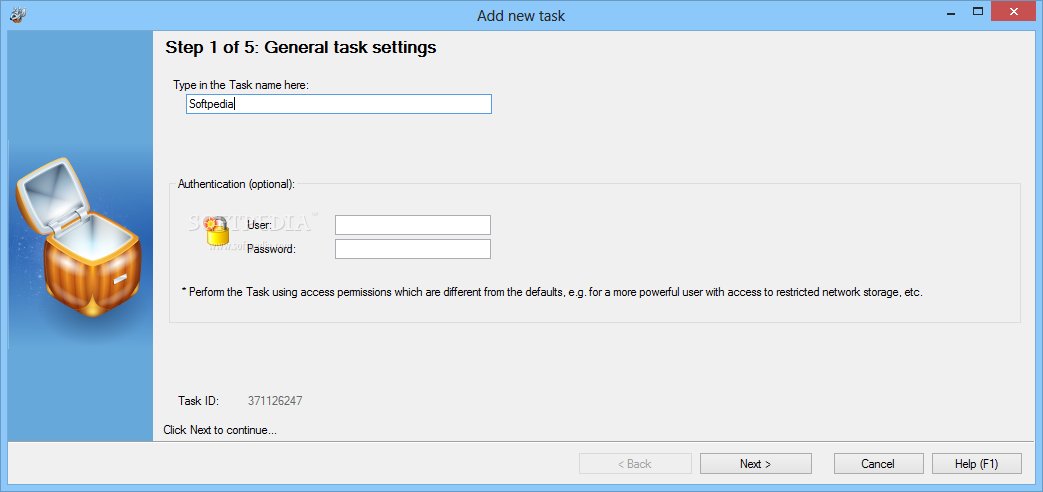This screenshot has height=492, width=1043.
Task: Maximize the Add new task window
Action: (978, 11)
